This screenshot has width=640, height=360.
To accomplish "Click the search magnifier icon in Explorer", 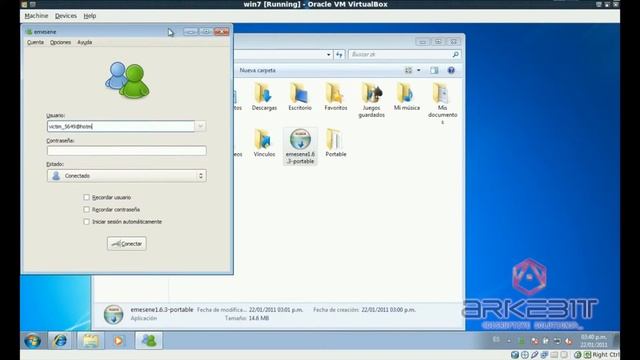I will pyautogui.click(x=456, y=54).
